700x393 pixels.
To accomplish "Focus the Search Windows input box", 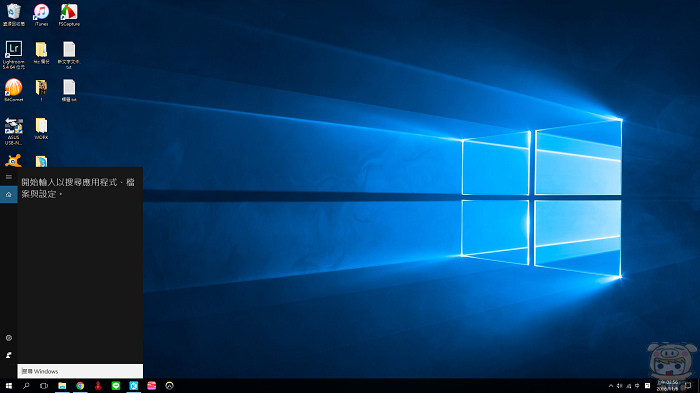I will [80, 371].
